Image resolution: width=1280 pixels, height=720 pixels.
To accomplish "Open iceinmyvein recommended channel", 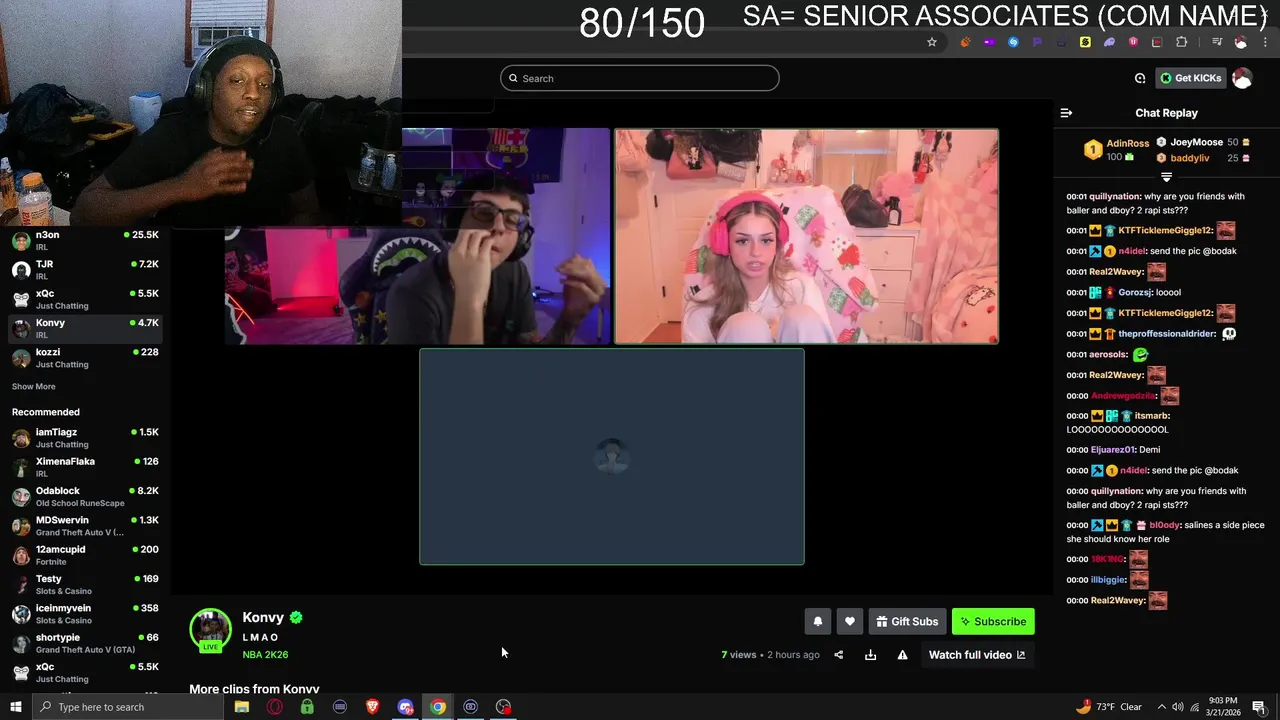I will click(x=85, y=614).
